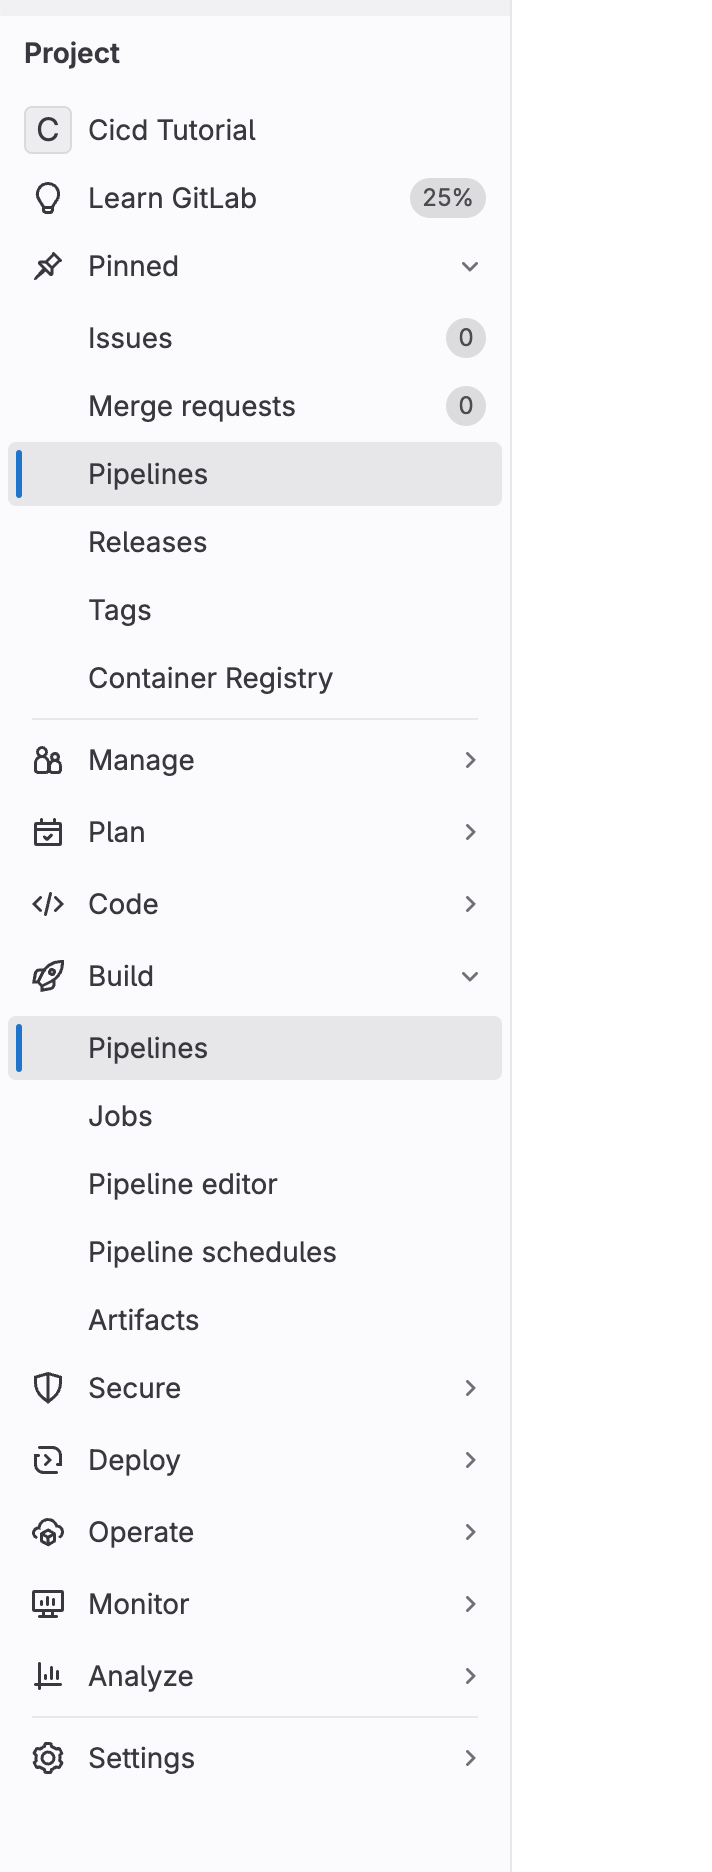Click the 25% Learn GitLab progress badge
The width and height of the screenshot is (712, 1872).
click(x=446, y=197)
